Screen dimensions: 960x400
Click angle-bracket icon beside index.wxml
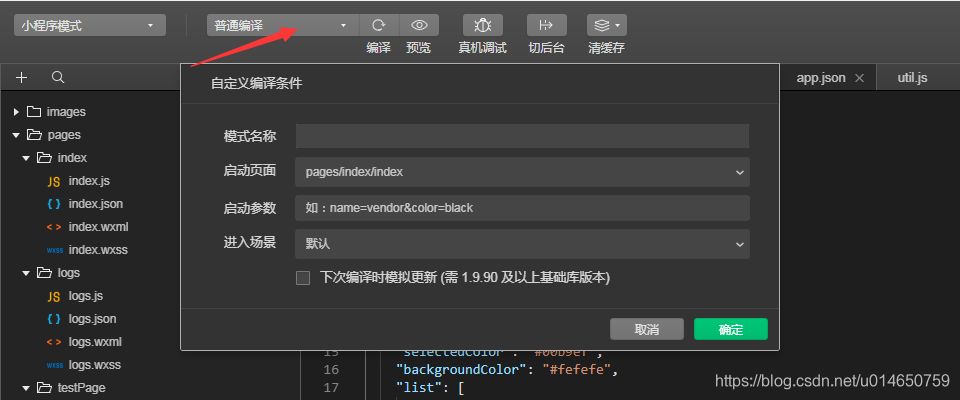tap(54, 227)
